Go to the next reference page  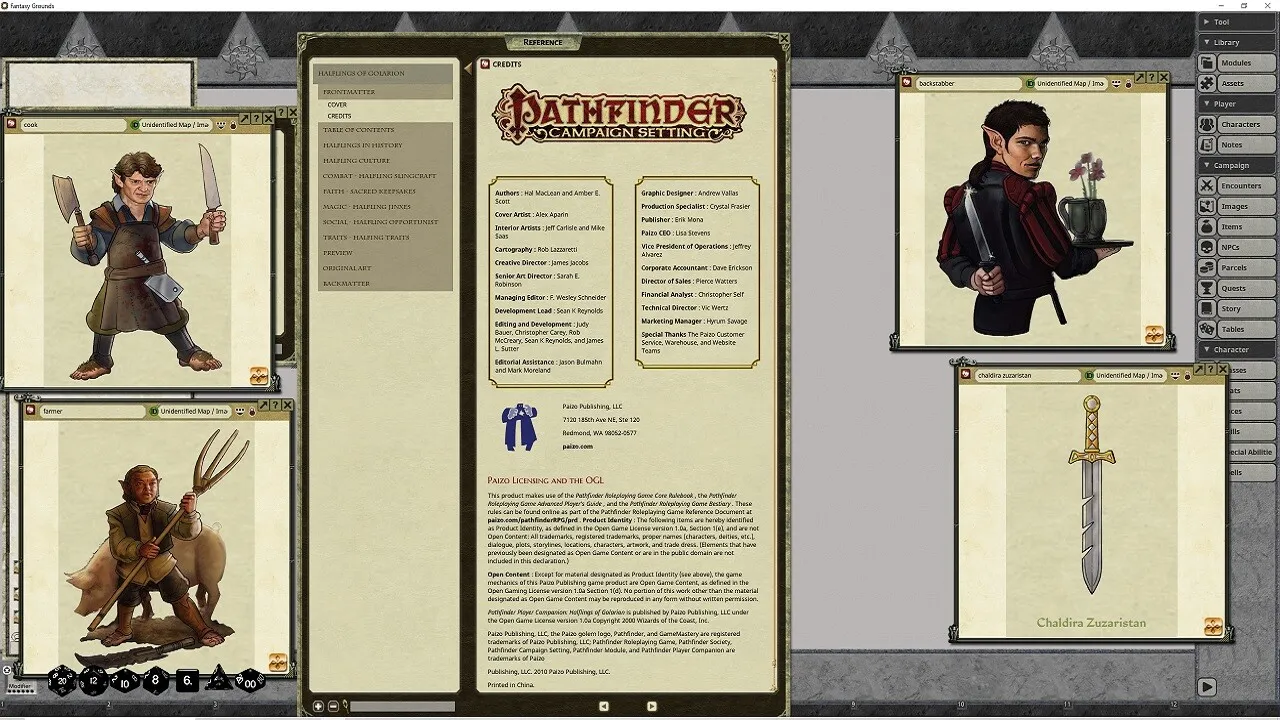[x=652, y=706]
